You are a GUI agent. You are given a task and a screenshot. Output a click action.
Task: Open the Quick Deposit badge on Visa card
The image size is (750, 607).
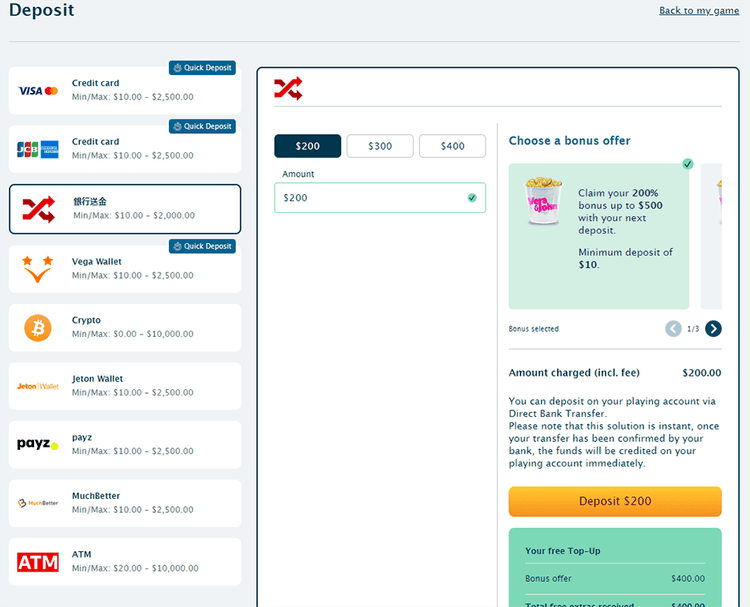202,68
